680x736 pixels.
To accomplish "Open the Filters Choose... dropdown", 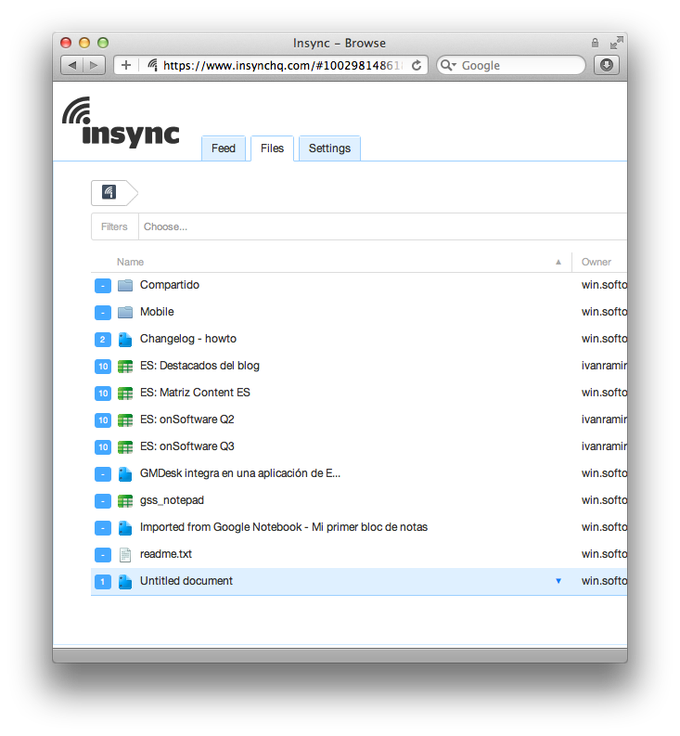I will (382, 227).
